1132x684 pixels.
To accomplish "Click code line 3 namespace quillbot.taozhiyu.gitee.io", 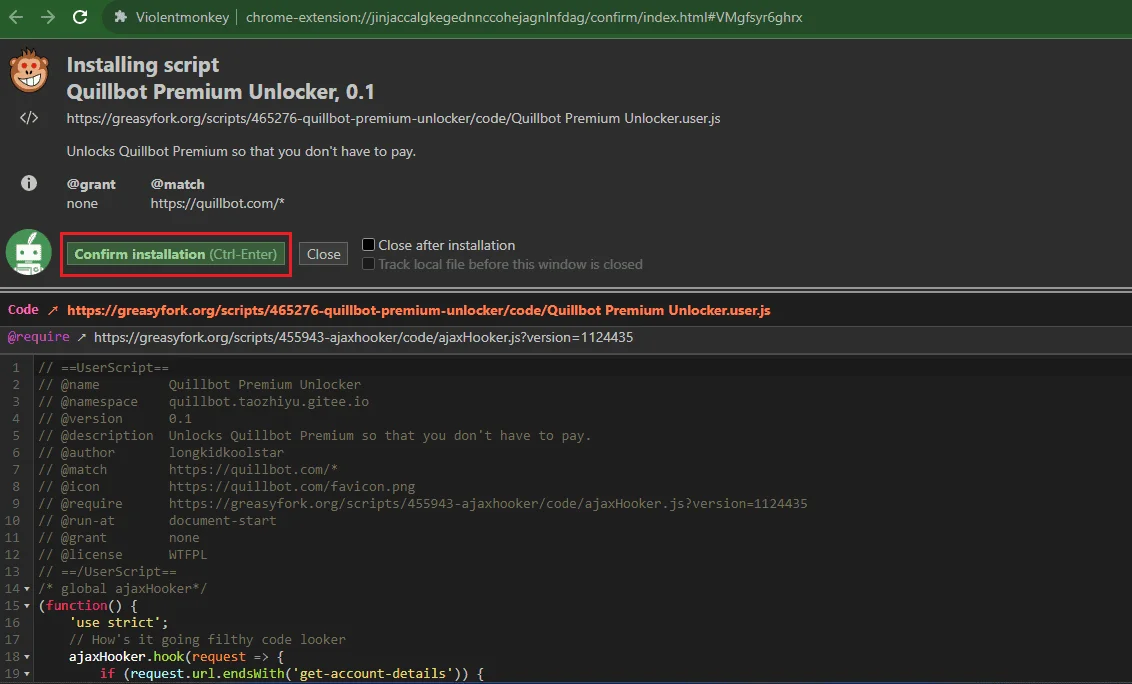I will click(269, 402).
